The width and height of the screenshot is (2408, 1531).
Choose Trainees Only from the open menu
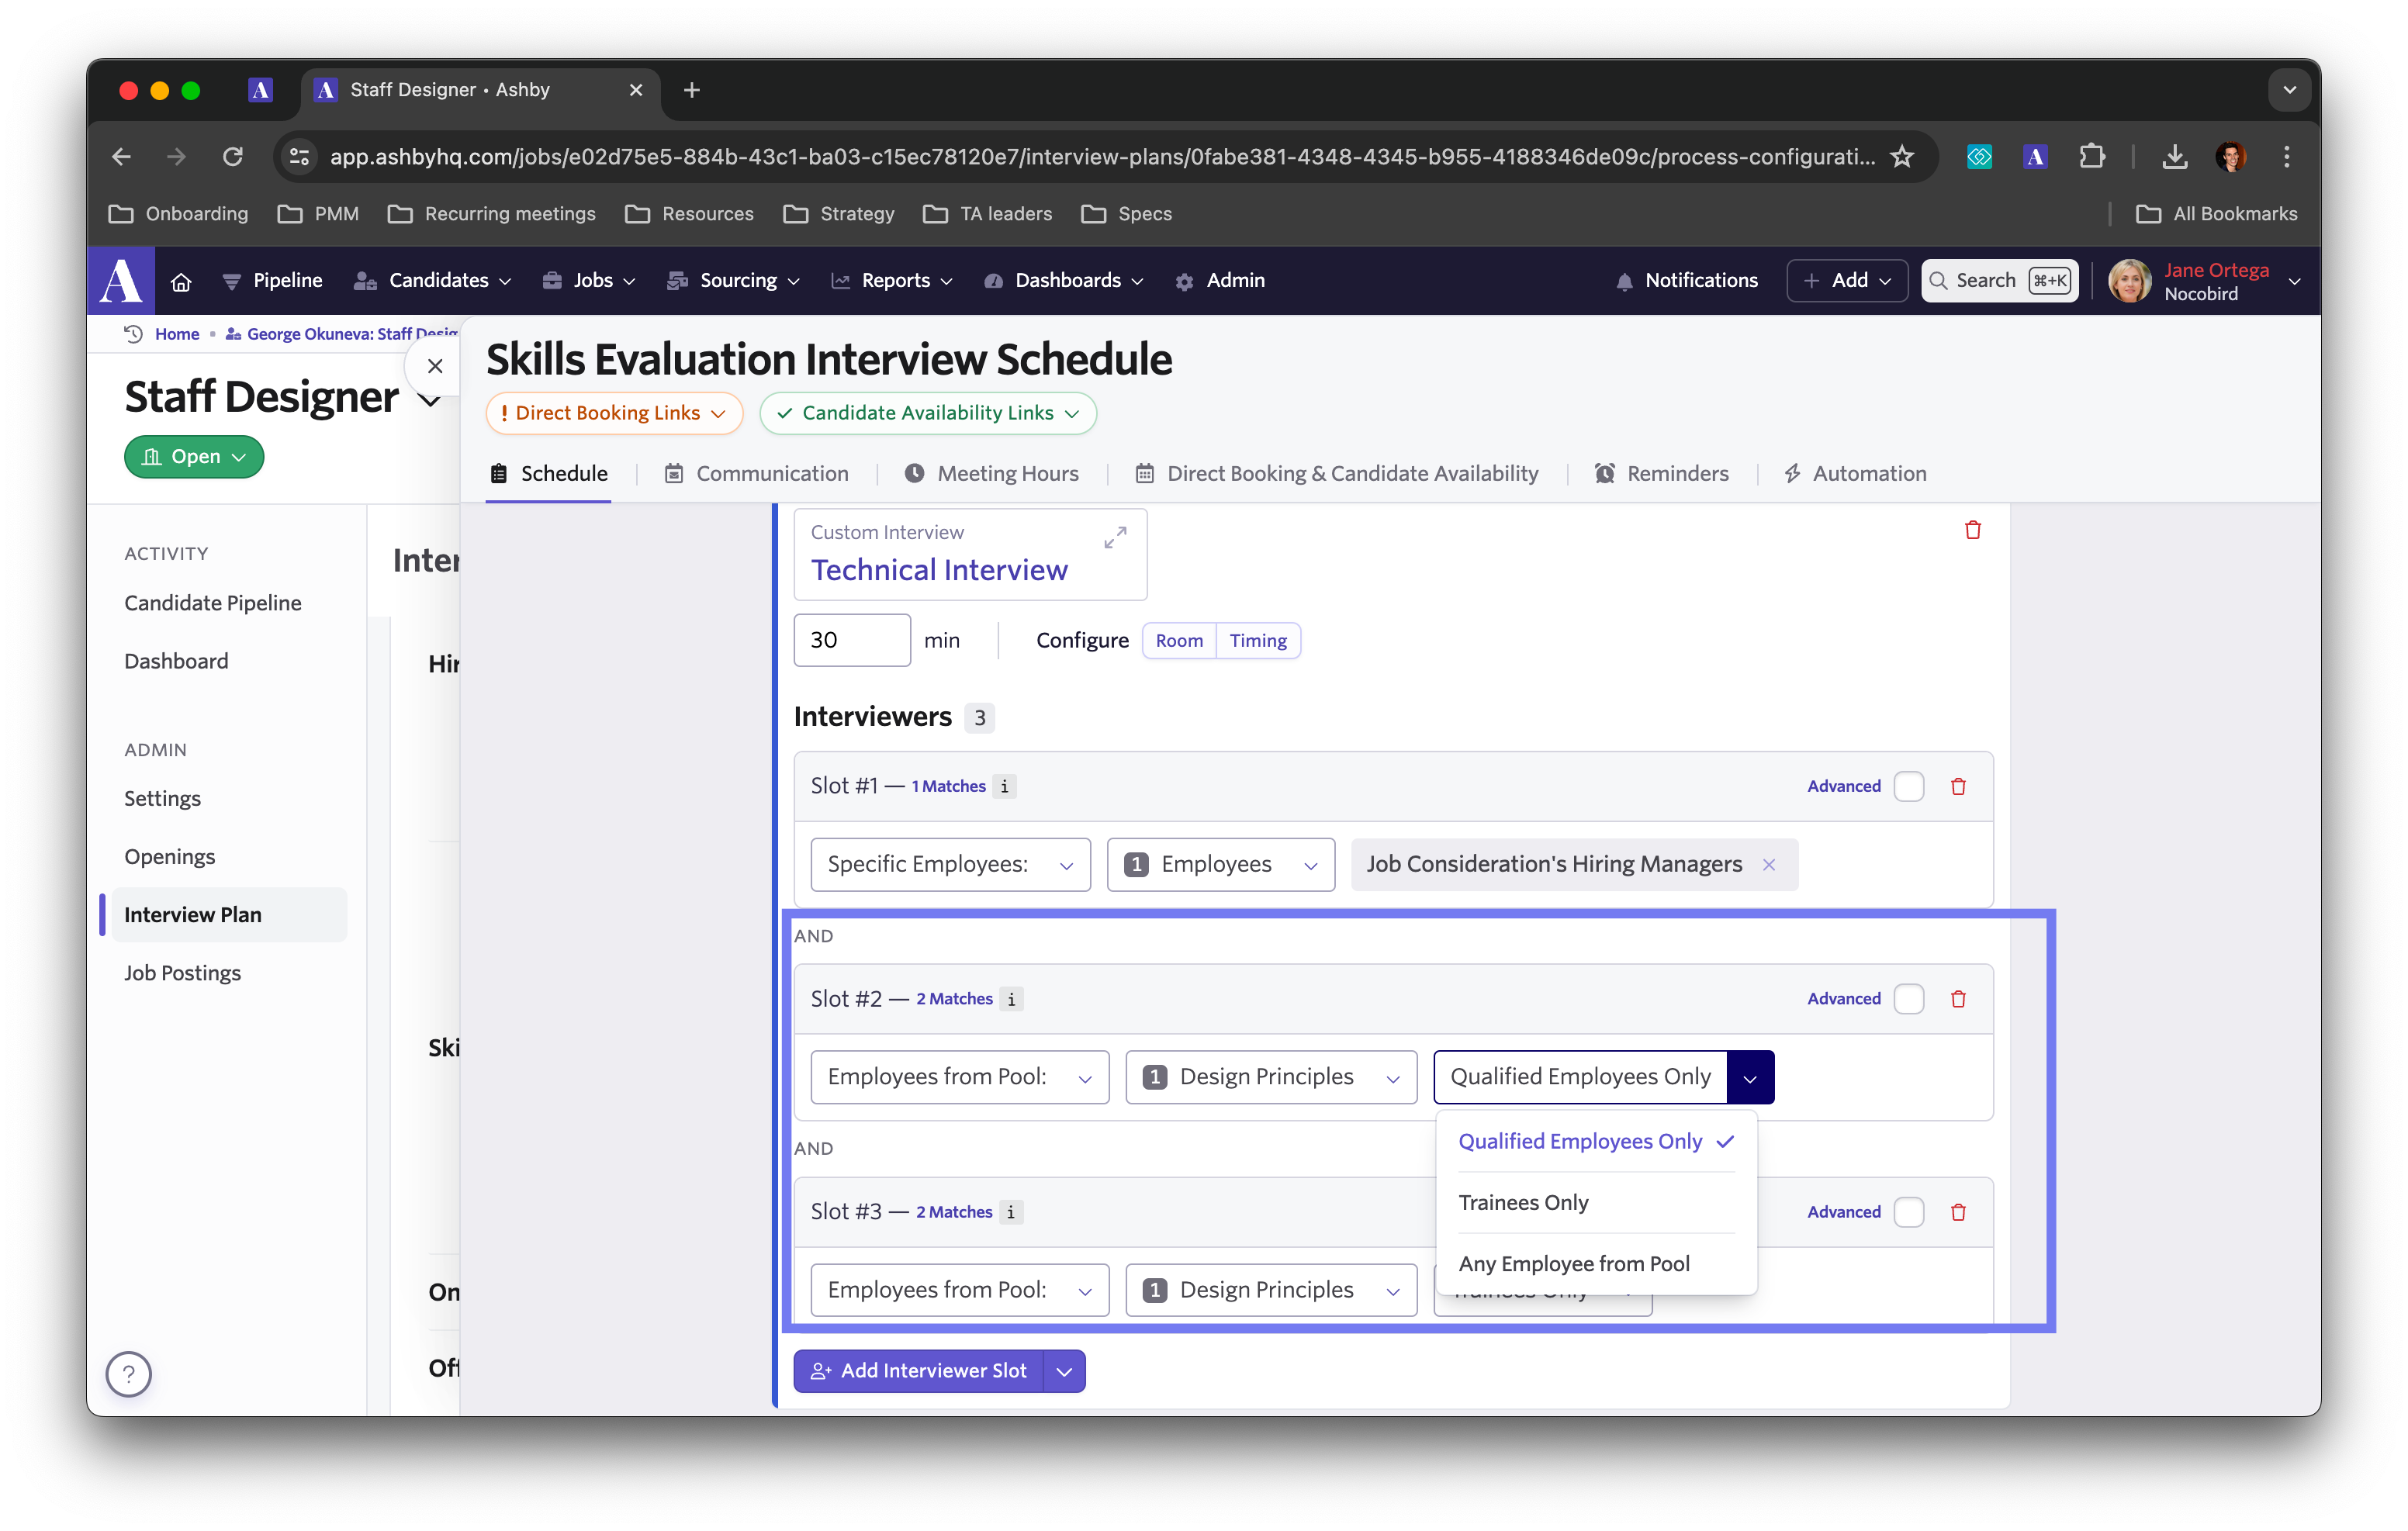coord(1523,1202)
